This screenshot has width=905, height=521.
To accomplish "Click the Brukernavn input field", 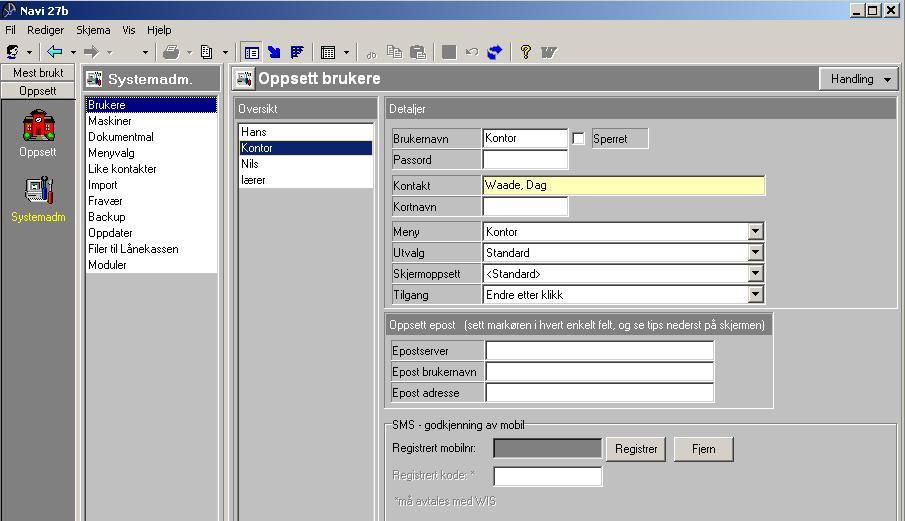I will pyautogui.click(x=525, y=138).
